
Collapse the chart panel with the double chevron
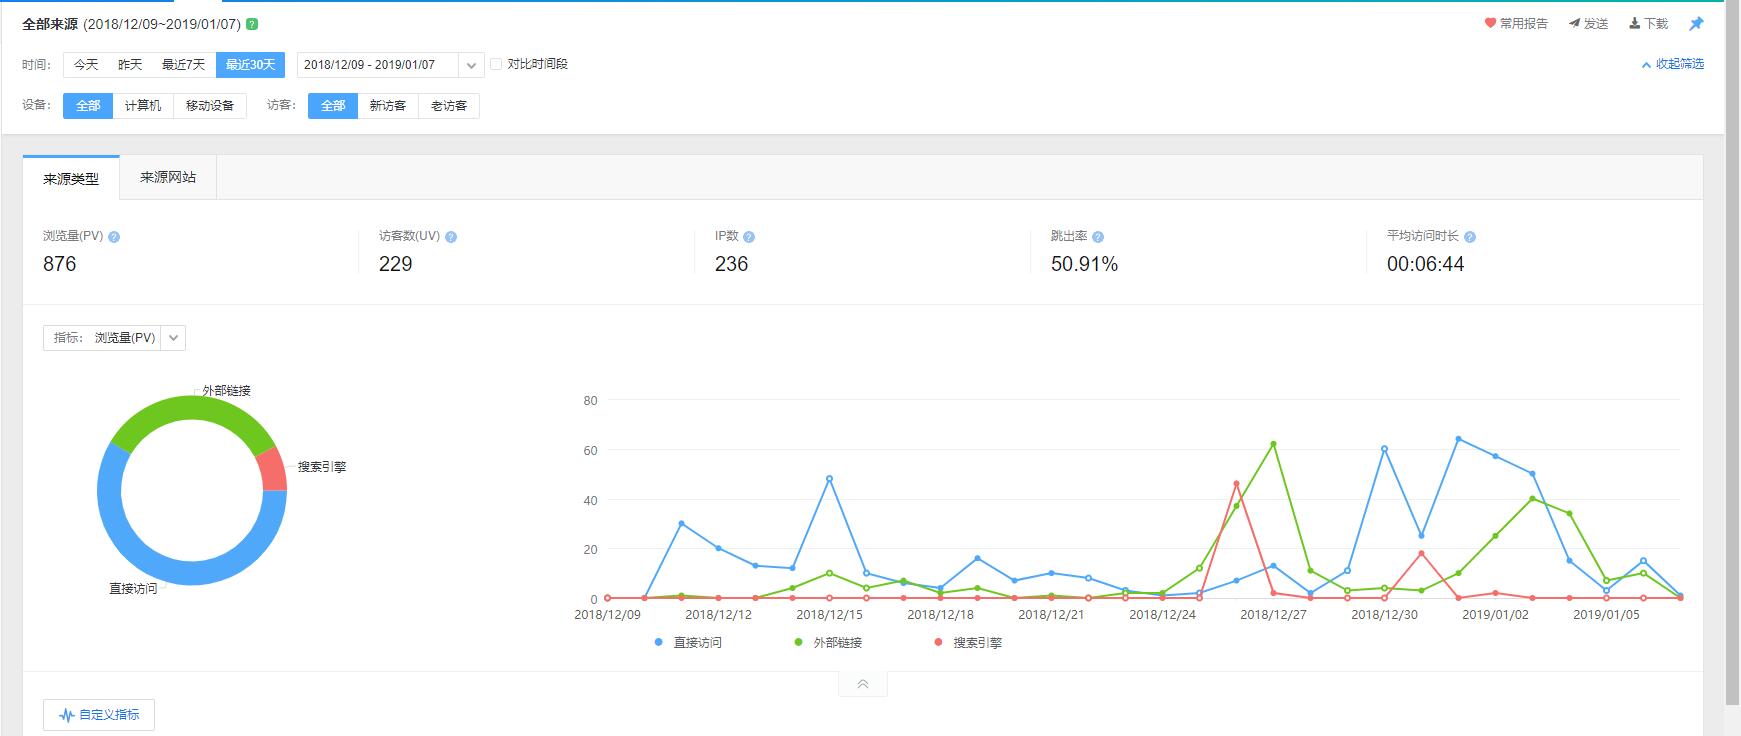pos(862,684)
